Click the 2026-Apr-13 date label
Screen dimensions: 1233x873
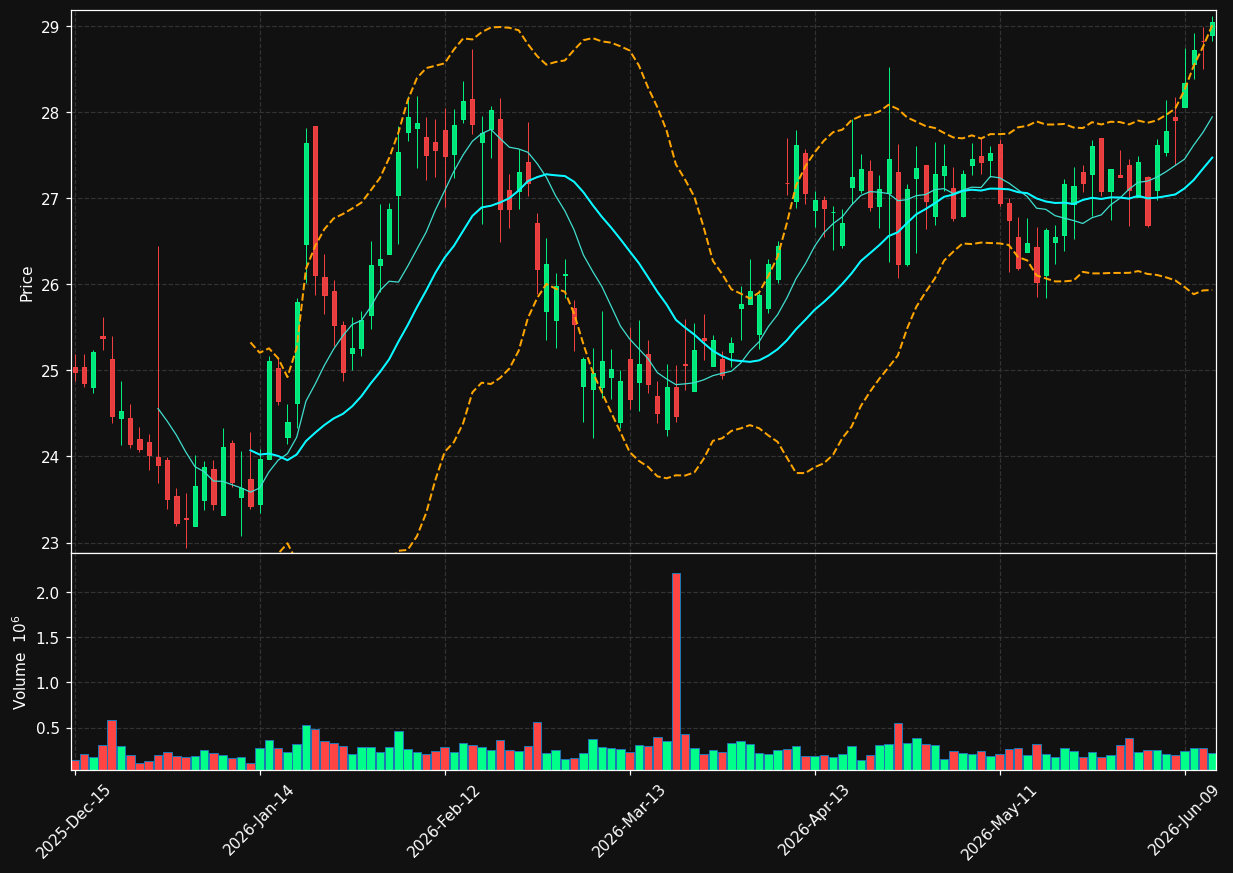(x=814, y=821)
